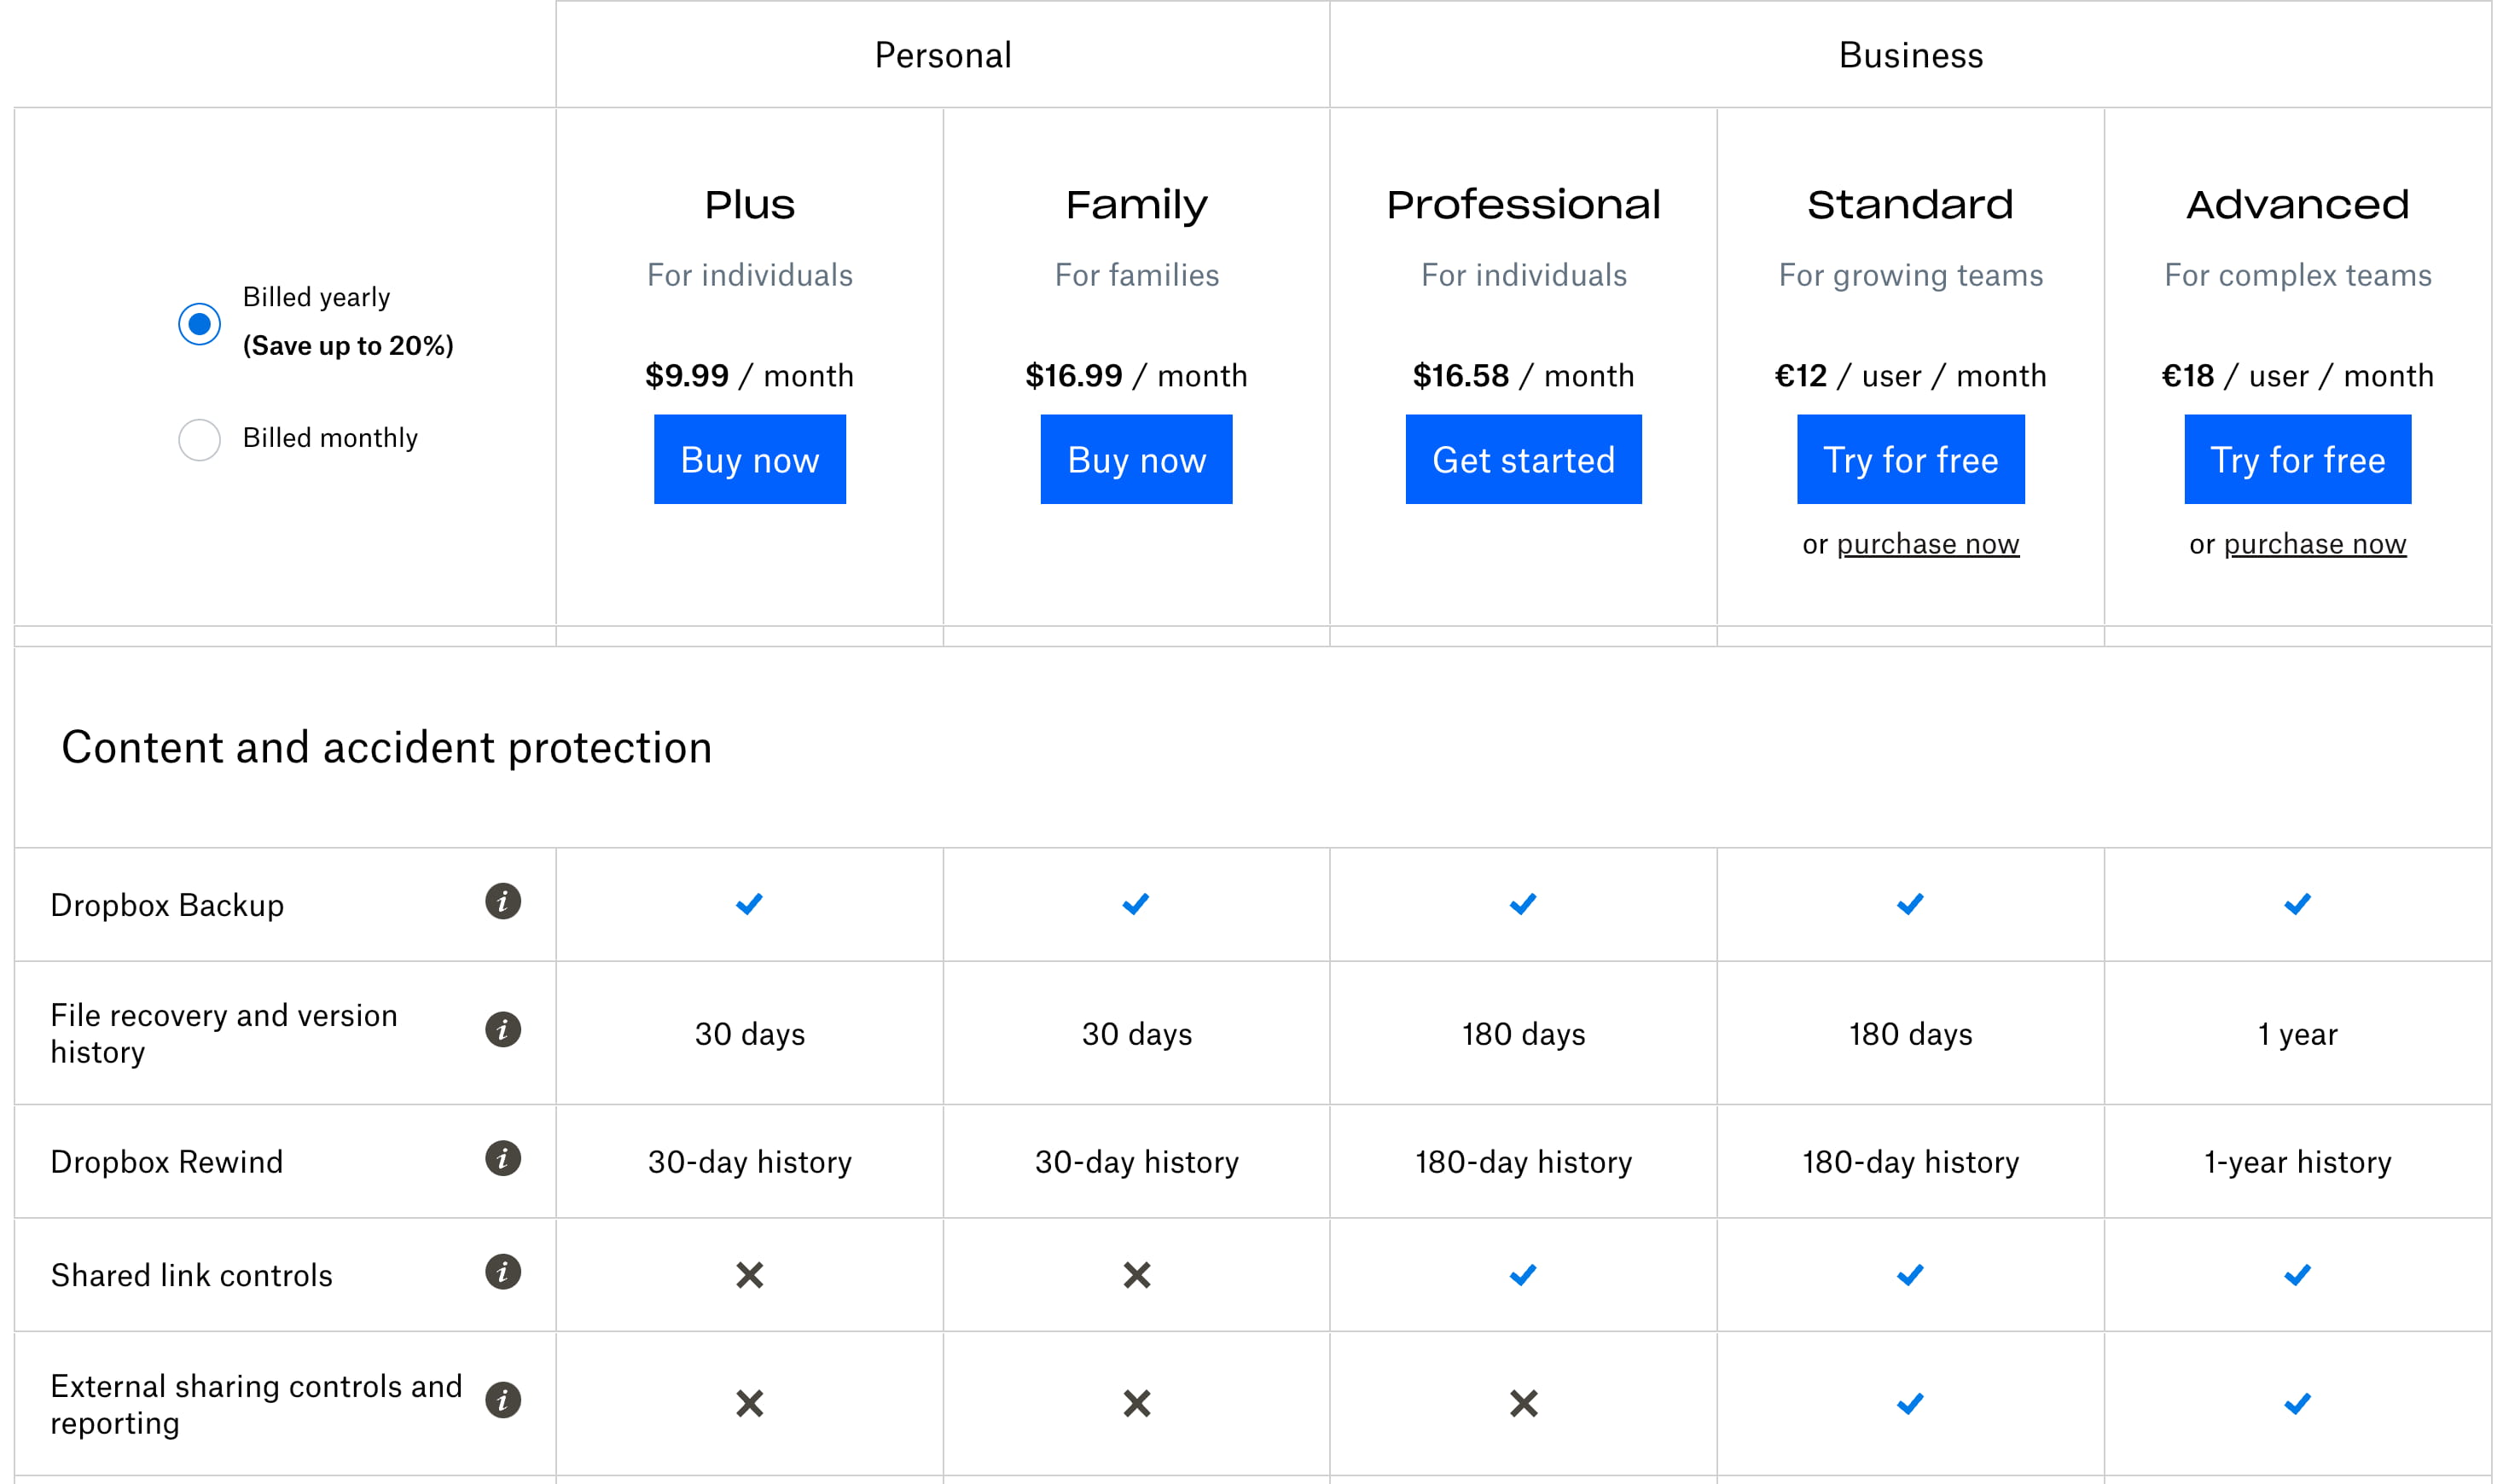The image size is (2503, 1484).
Task: Select the Billed monthly radio option
Action: pyautogui.click(x=199, y=440)
